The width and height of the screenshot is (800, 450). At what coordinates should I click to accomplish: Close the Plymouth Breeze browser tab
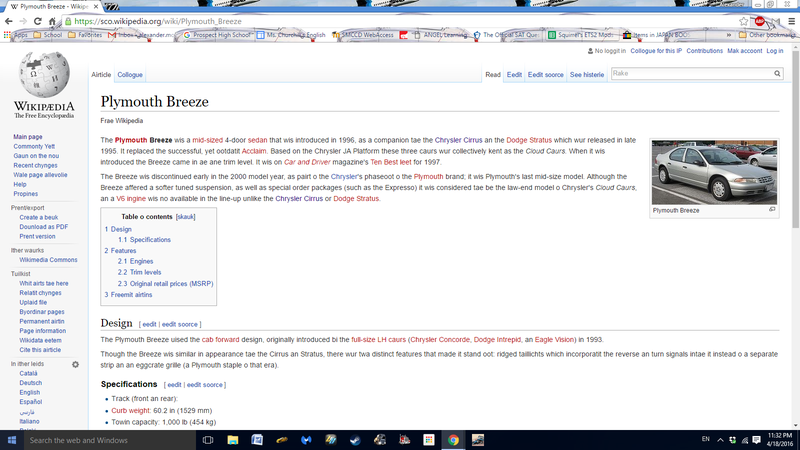click(x=95, y=7)
